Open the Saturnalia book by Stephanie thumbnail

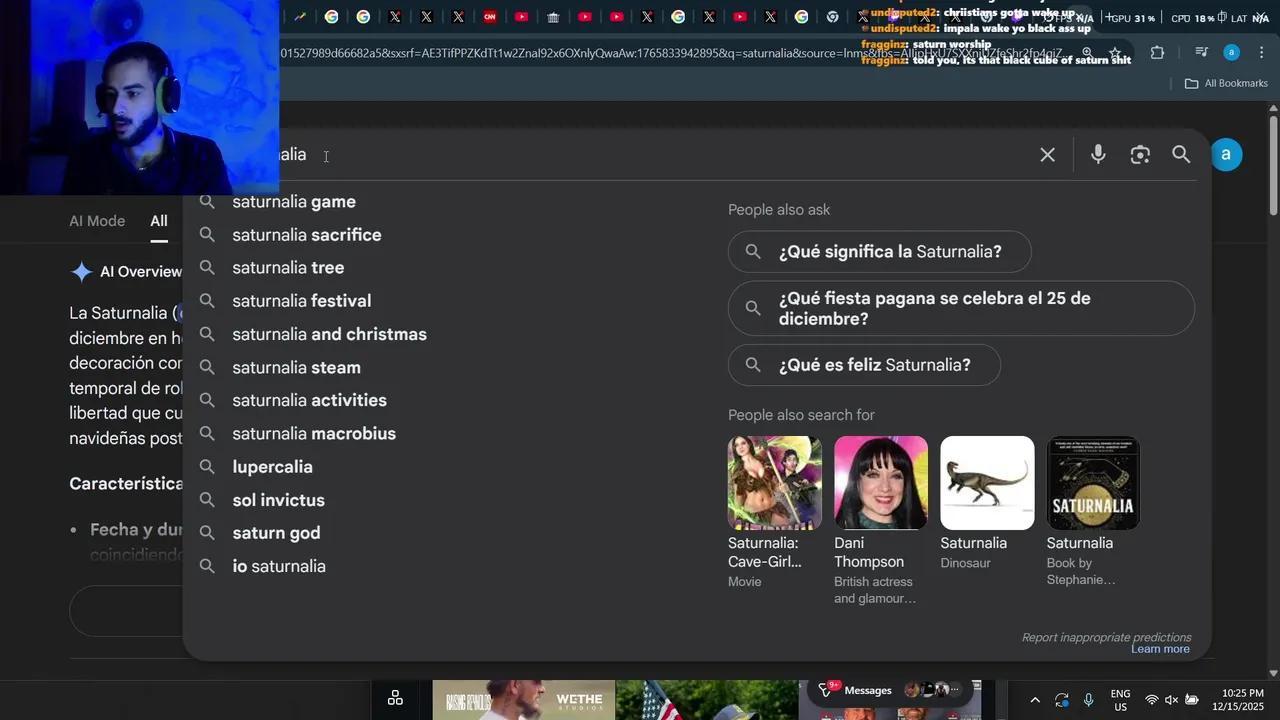(1093, 483)
